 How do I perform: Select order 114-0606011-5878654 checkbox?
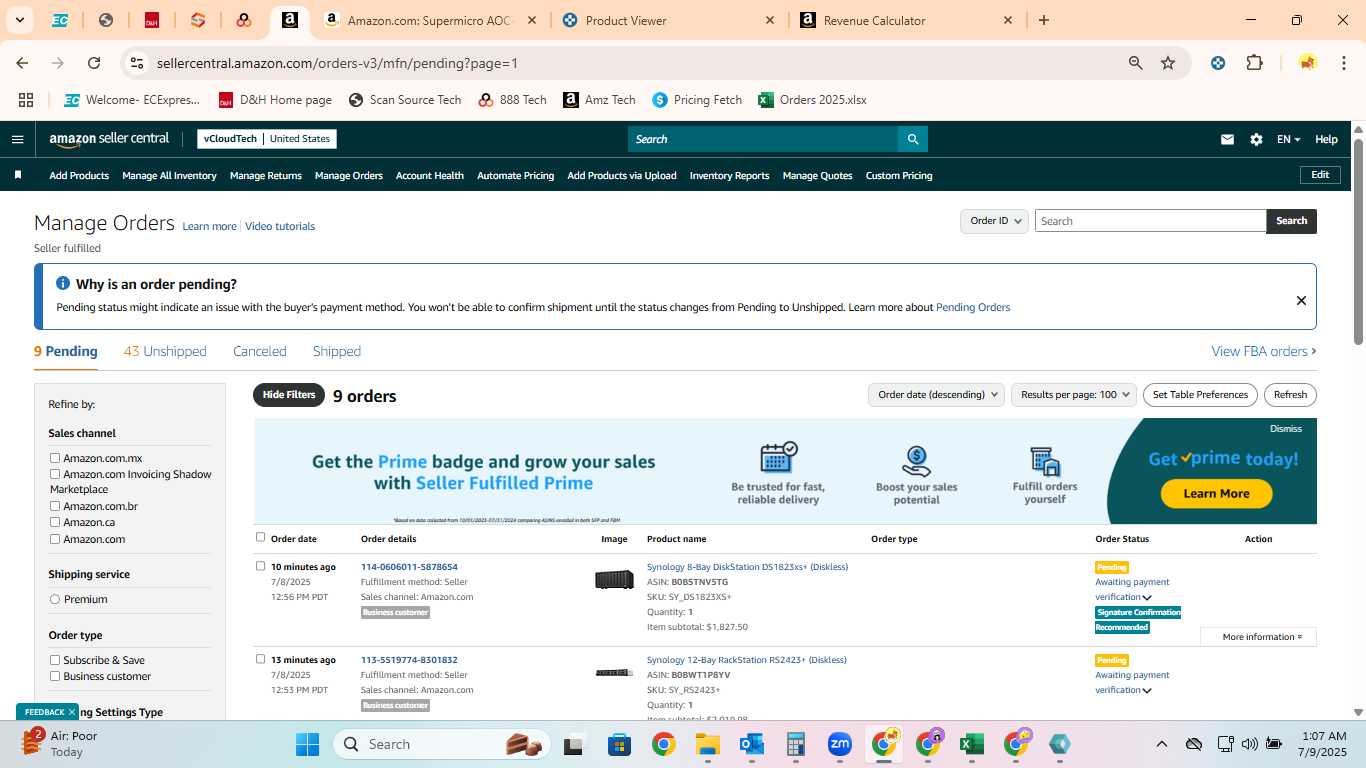tap(261, 566)
